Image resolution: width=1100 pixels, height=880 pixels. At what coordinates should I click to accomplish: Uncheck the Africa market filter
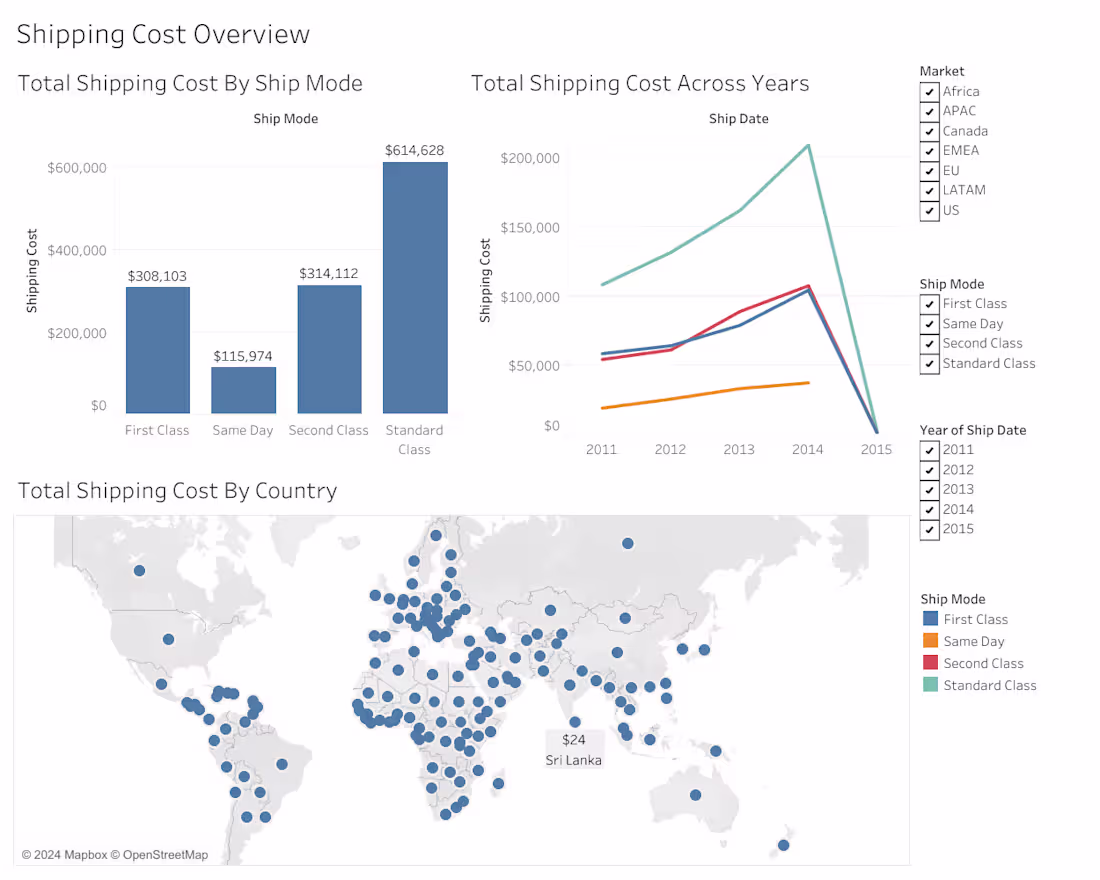929,91
